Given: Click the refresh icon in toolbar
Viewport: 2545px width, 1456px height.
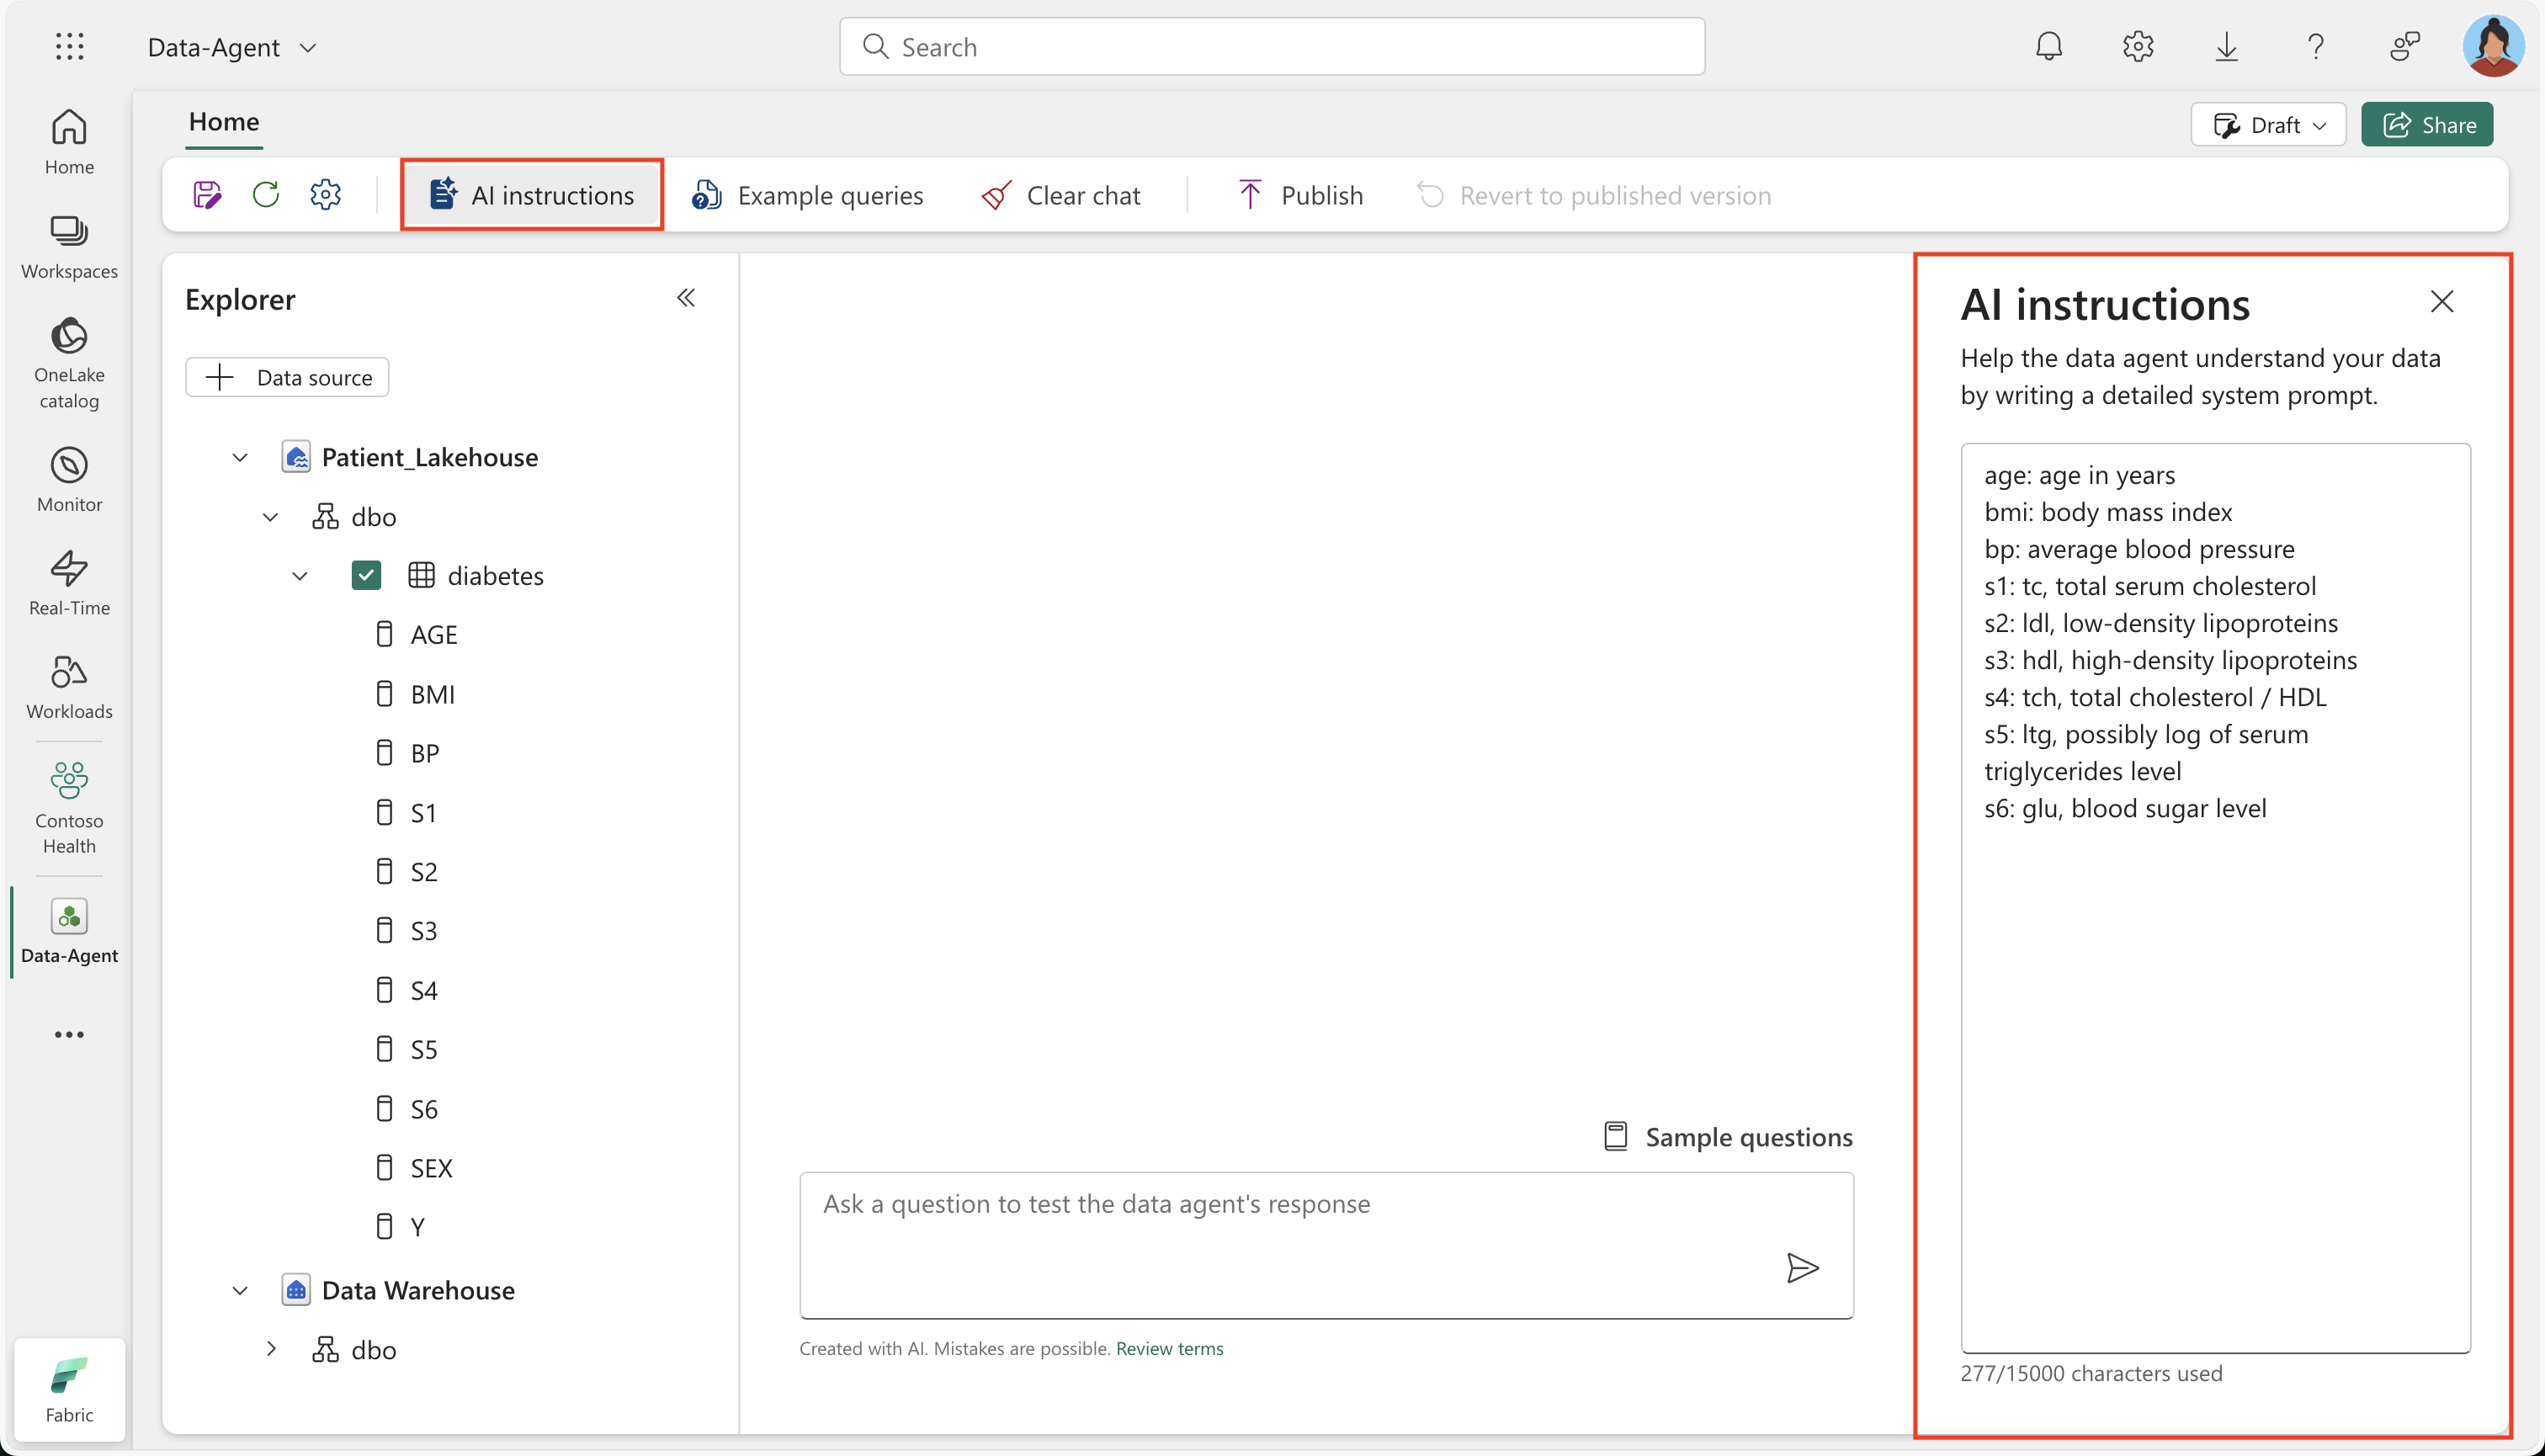Looking at the screenshot, I should 266,194.
